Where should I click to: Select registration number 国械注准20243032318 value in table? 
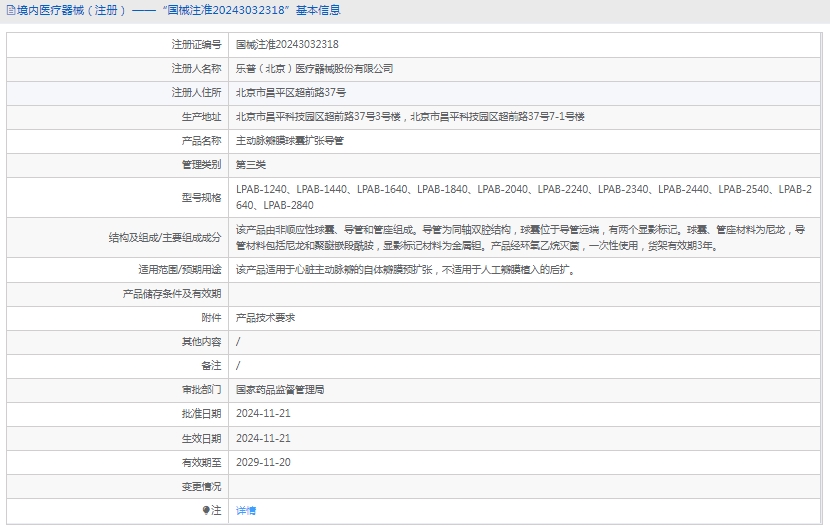pyautogui.click(x=287, y=45)
